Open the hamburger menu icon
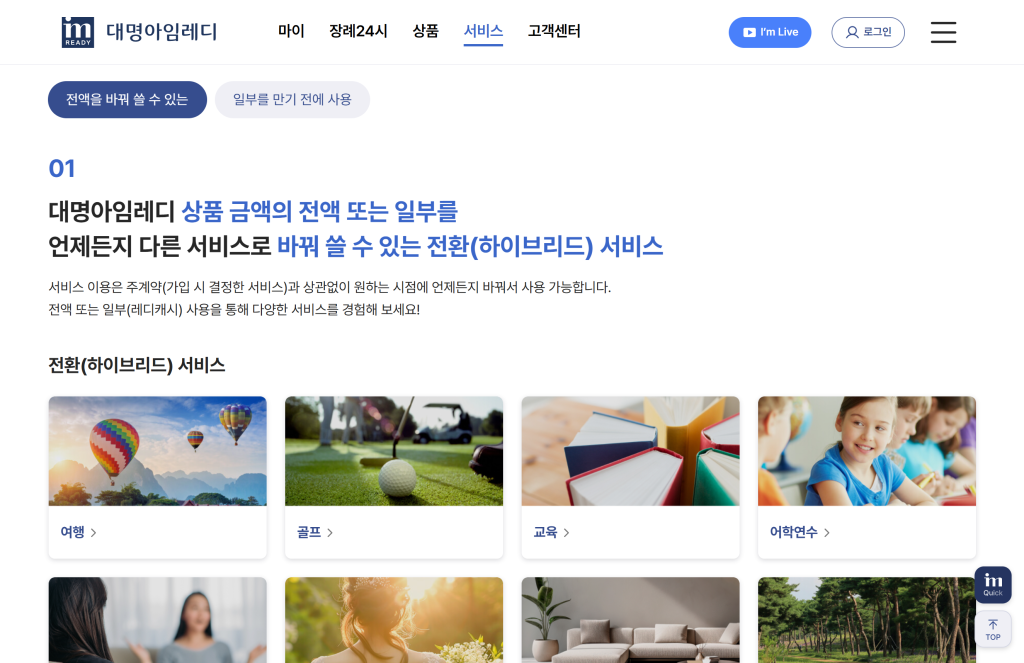 pyautogui.click(x=943, y=32)
